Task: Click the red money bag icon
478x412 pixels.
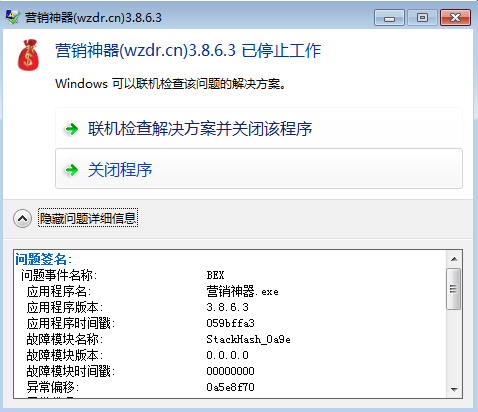Action: point(29,55)
